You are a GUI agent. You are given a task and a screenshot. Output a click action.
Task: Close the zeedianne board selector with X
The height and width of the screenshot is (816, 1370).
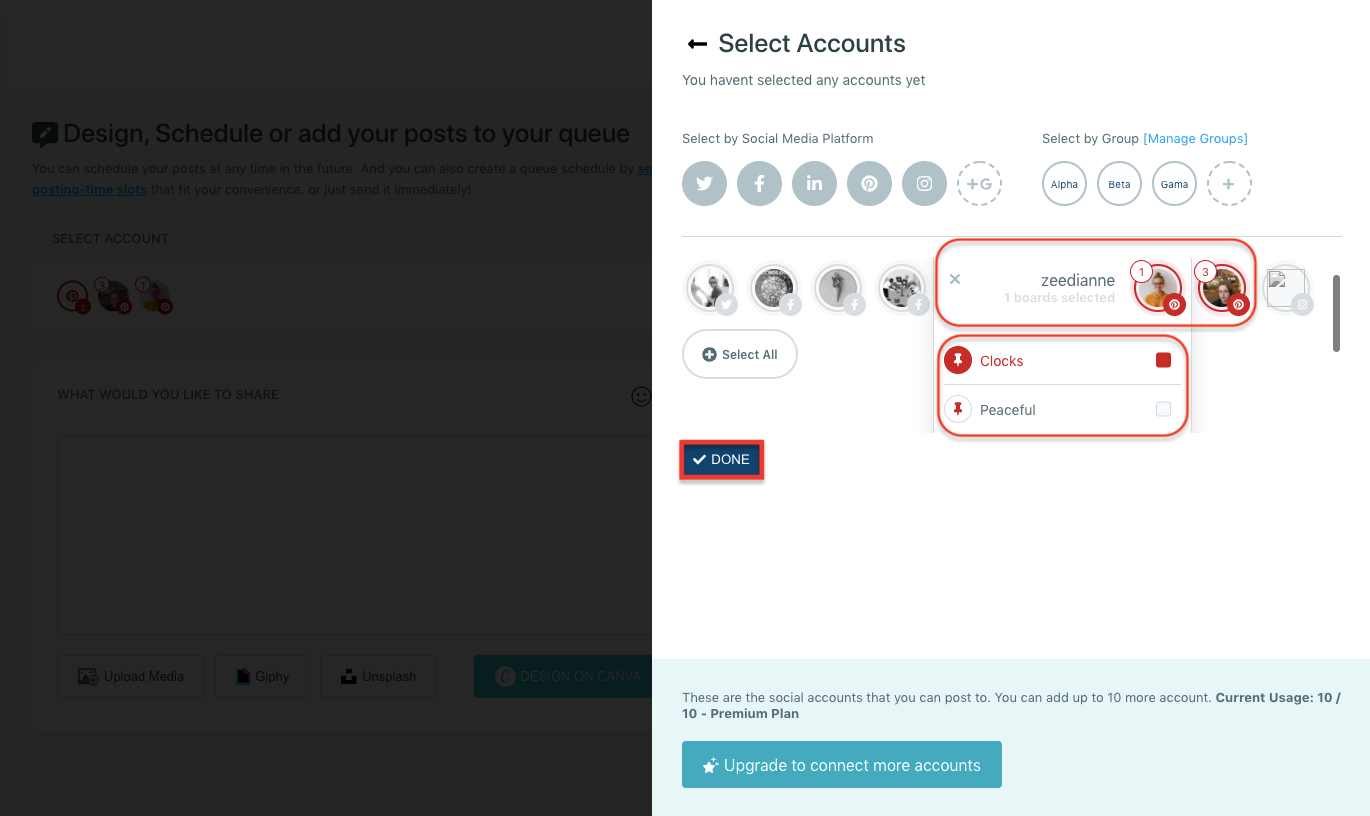pyautogui.click(x=955, y=279)
